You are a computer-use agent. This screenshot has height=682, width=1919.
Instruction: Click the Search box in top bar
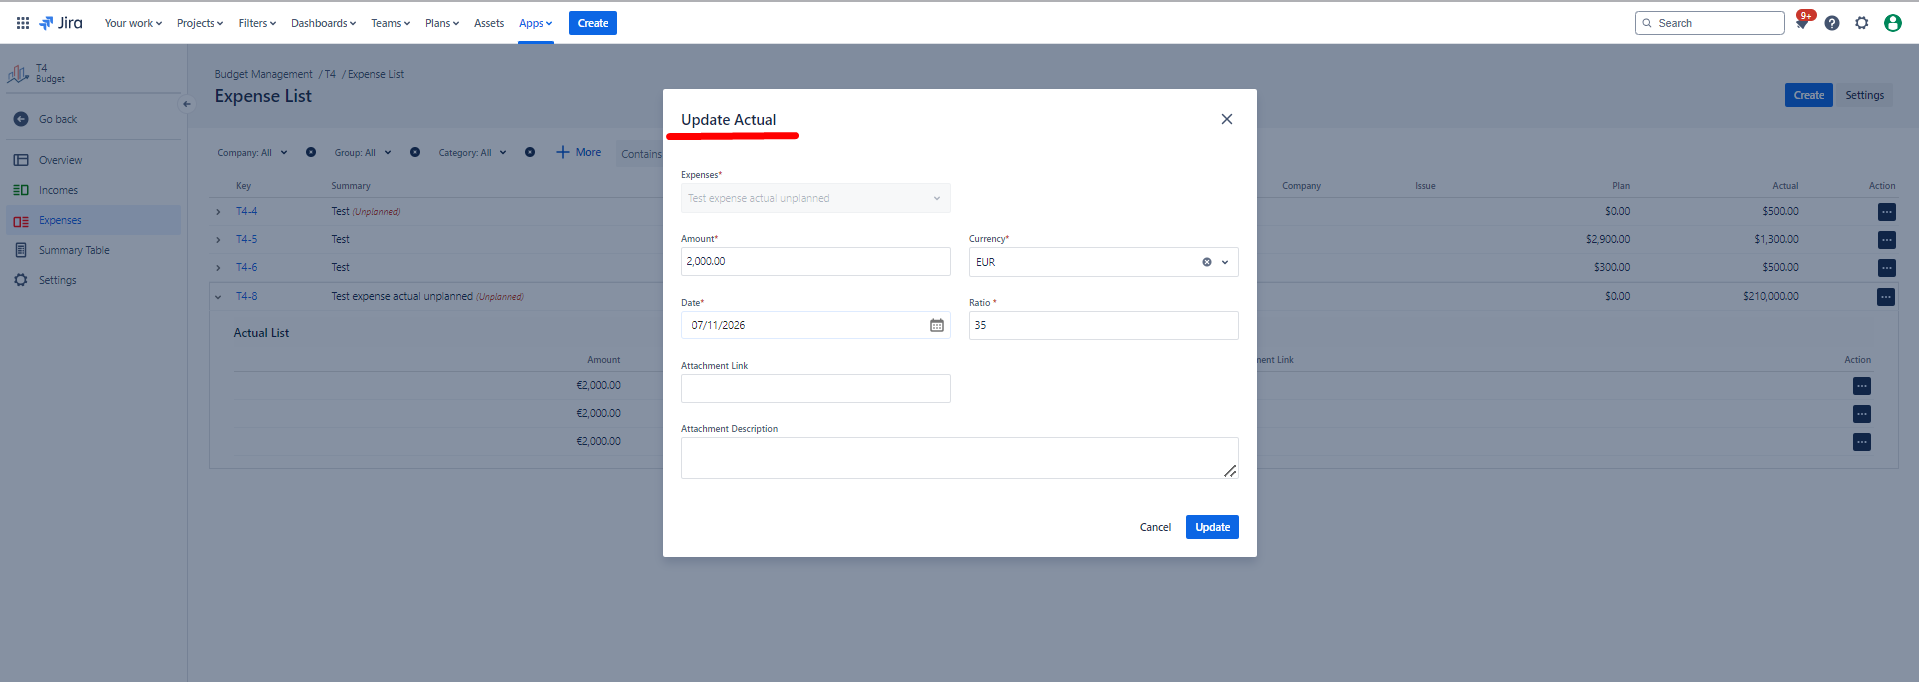(1709, 23)
